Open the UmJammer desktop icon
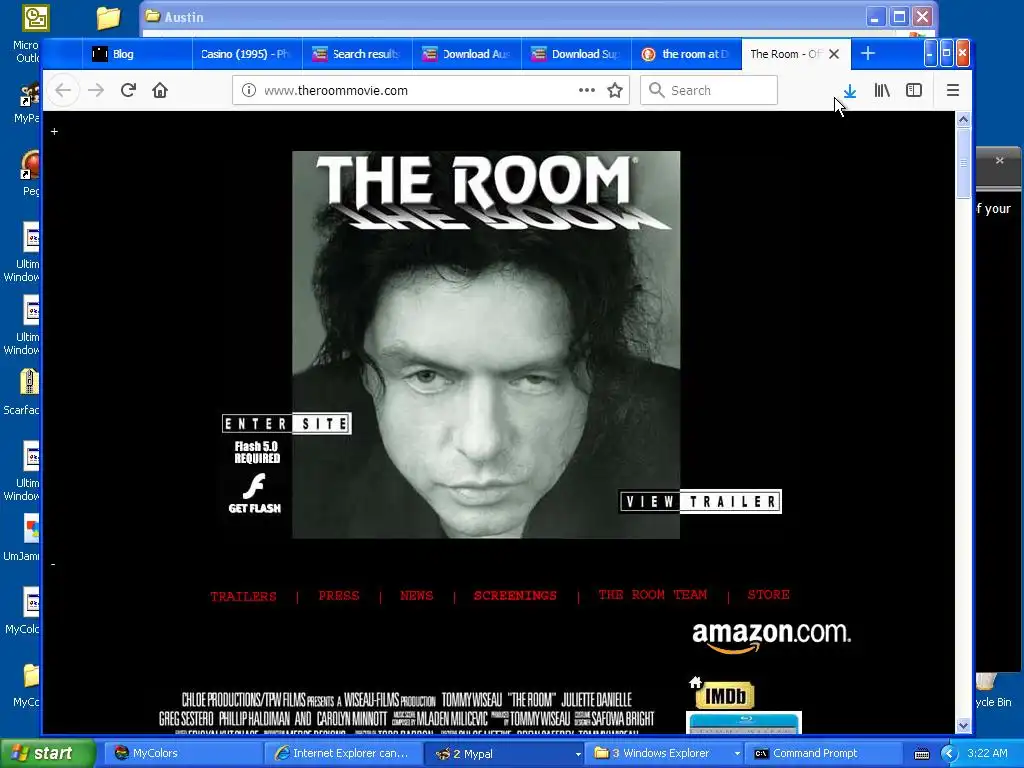1024x768 pixels. coord(23,538)
